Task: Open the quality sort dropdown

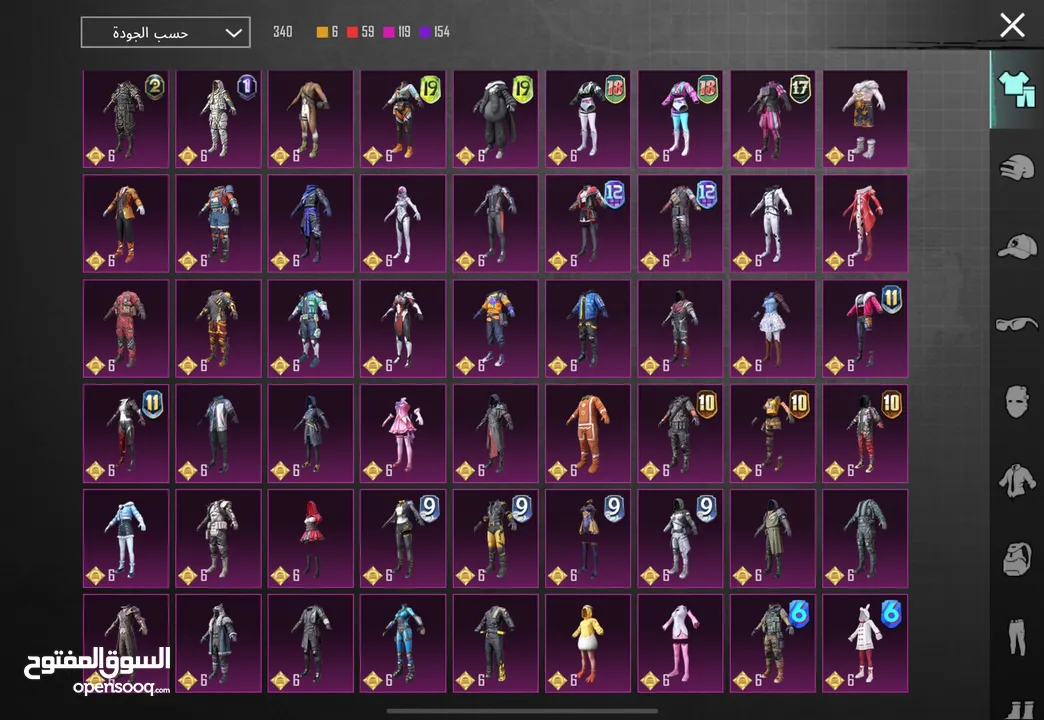Action: click(x=166, y=33)
